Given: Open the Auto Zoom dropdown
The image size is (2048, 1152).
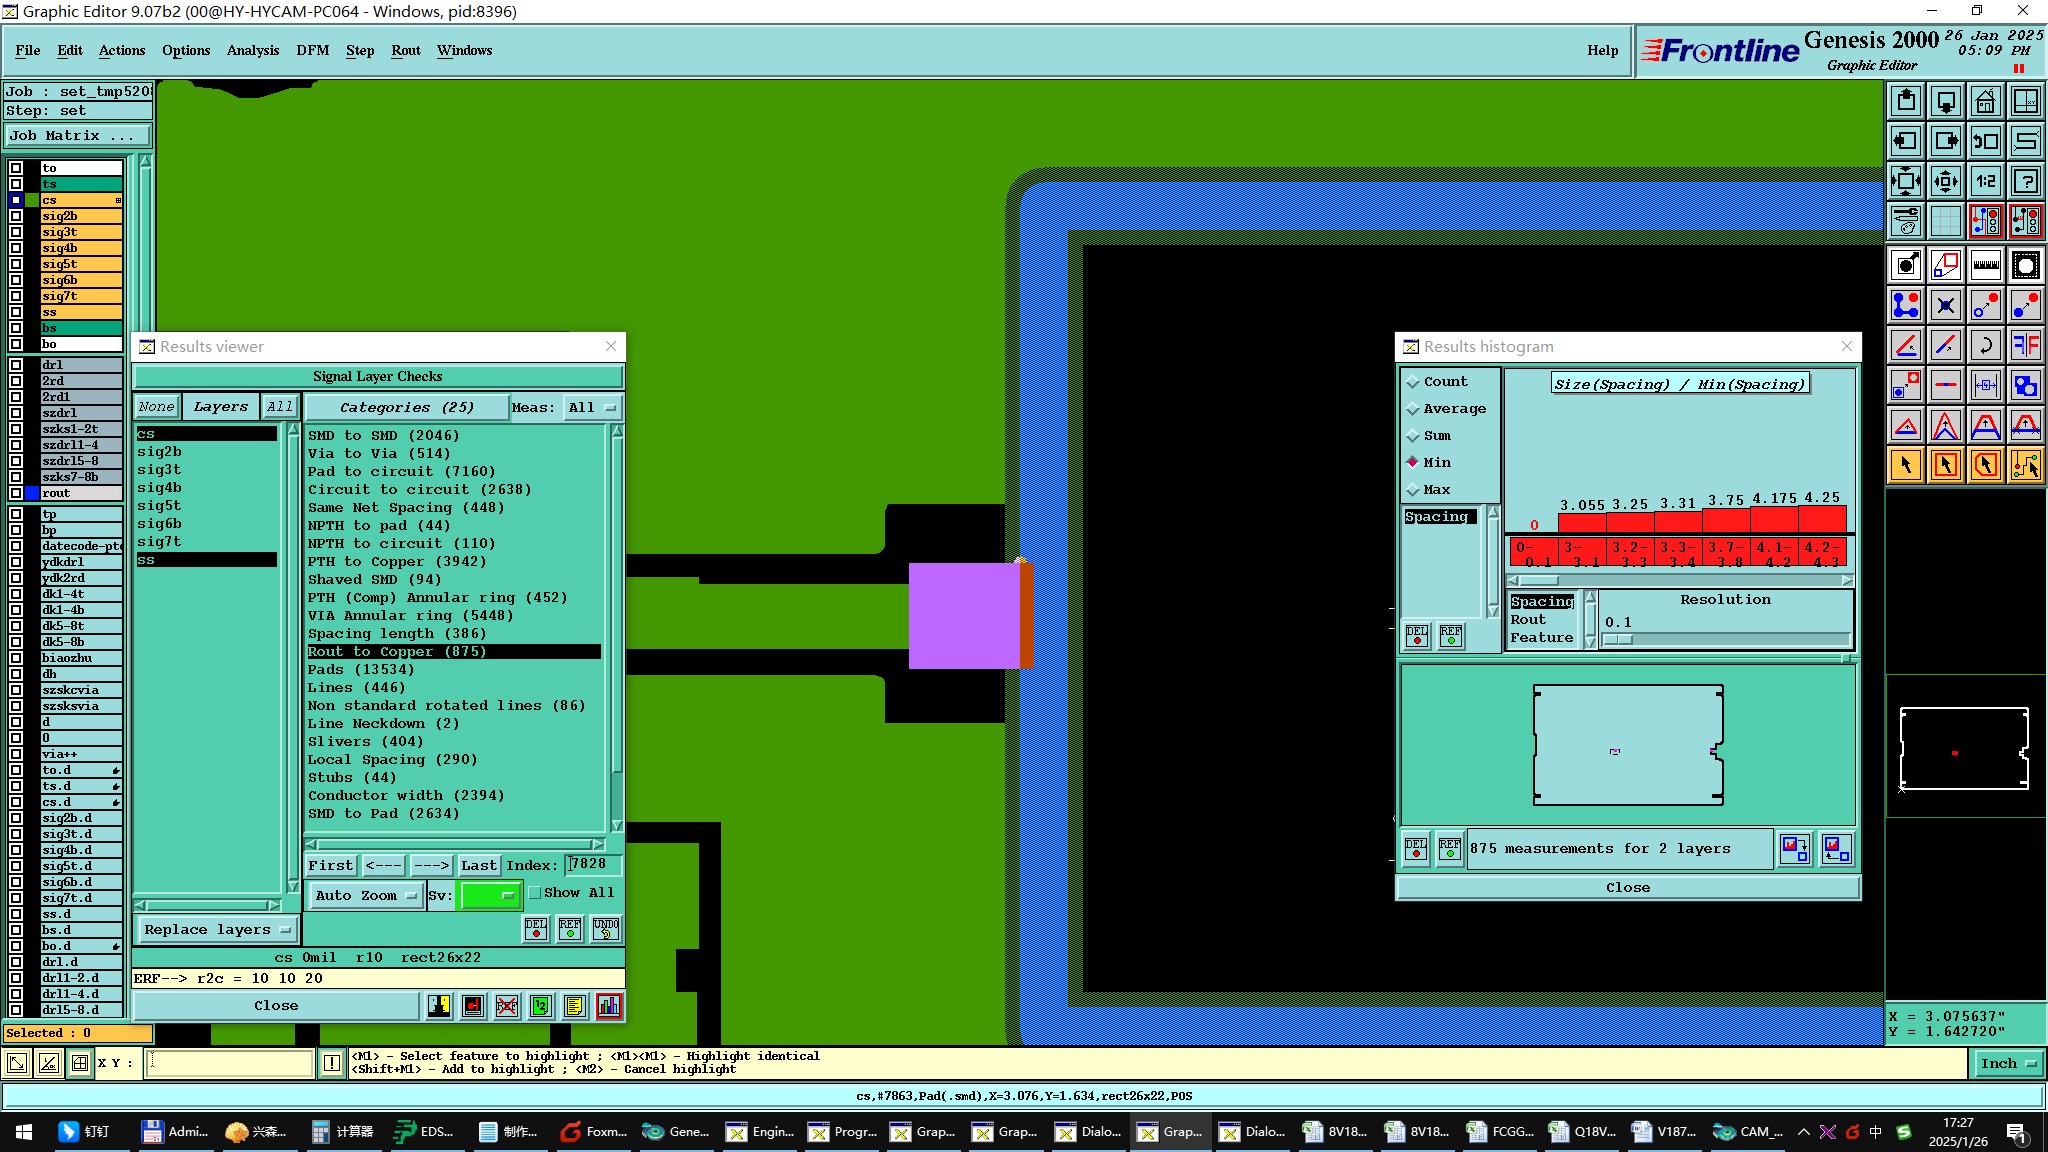Looking at the screenshot, I should click(365, 896).
